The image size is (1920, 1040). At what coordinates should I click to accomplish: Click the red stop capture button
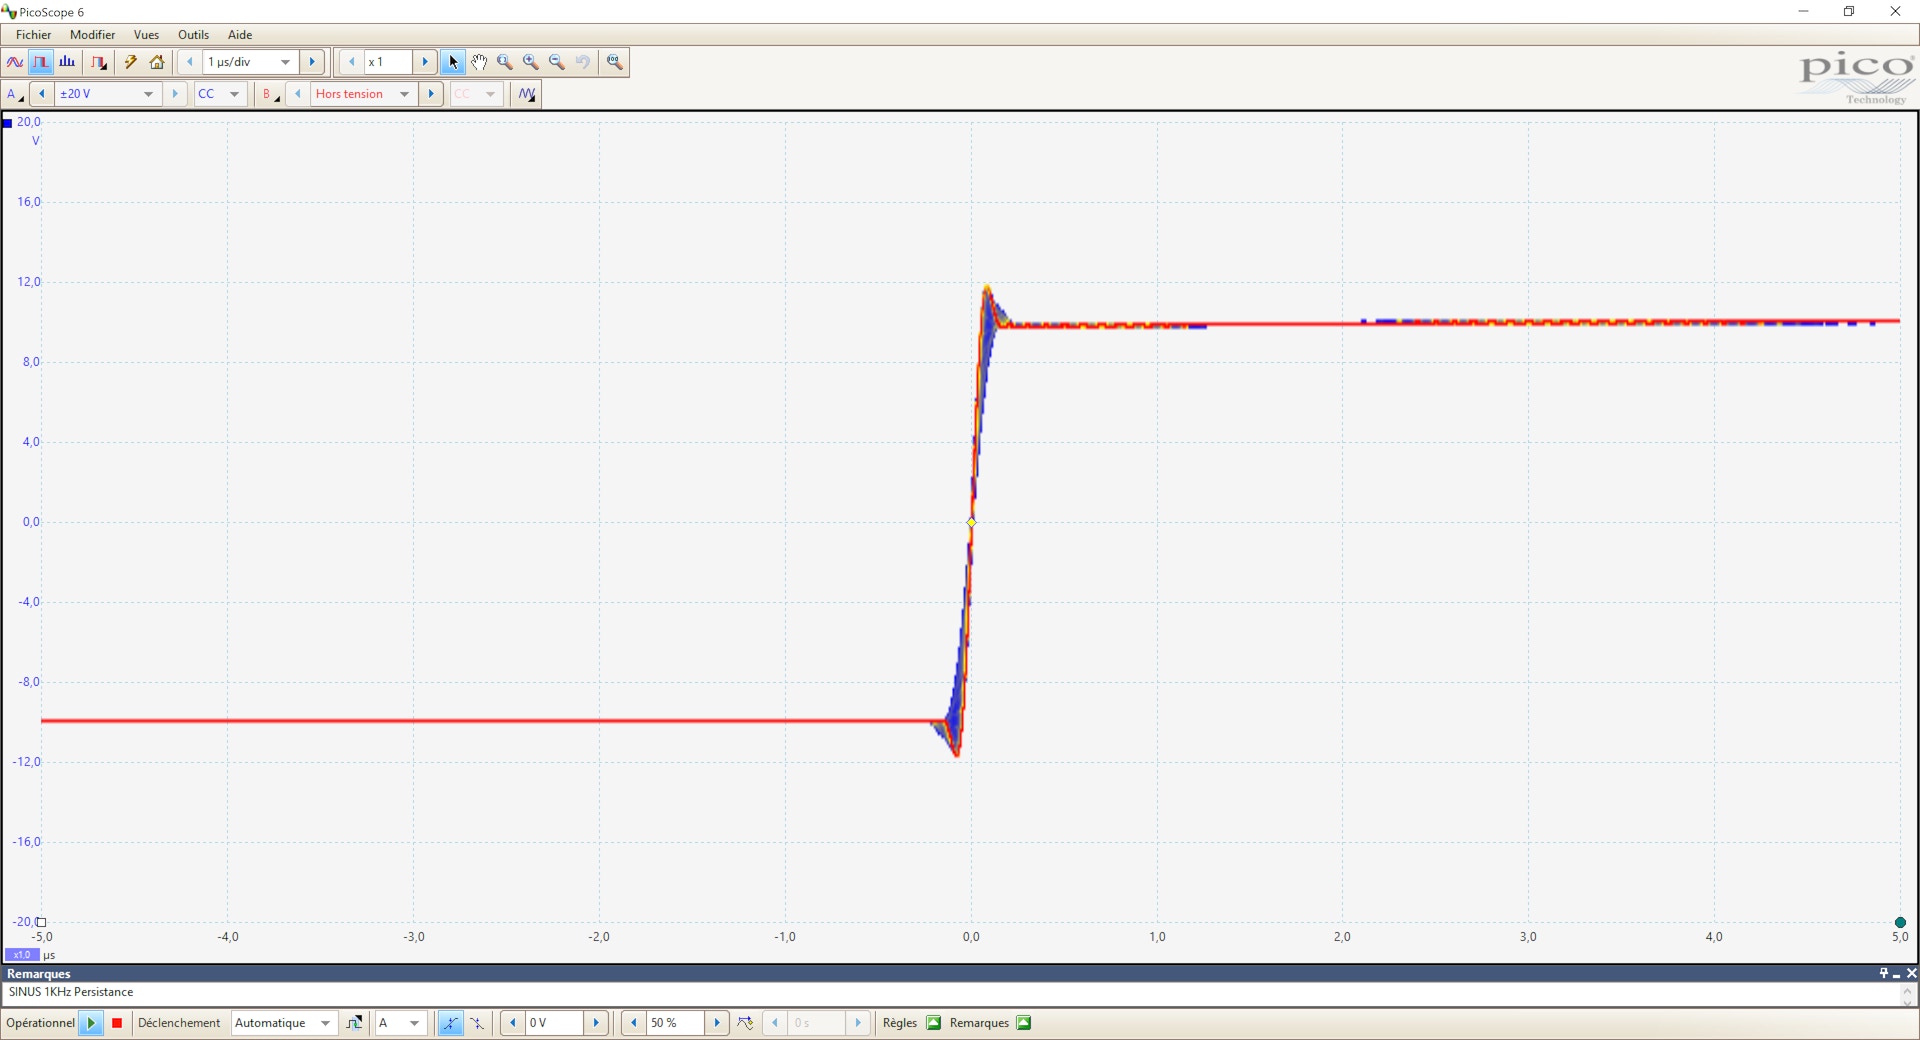[117, 1023]
